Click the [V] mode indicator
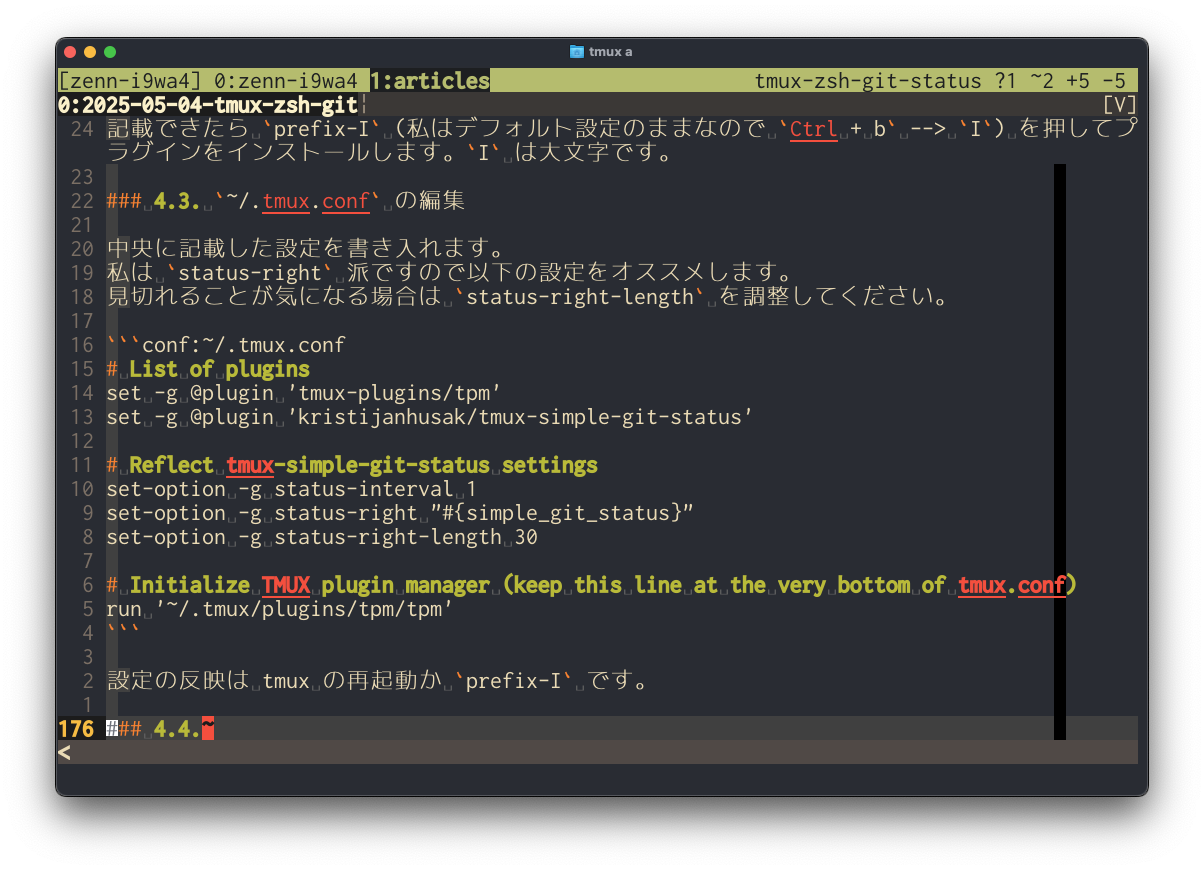The width and height of the screenshot is (1204, 870). click(1119, 105)
